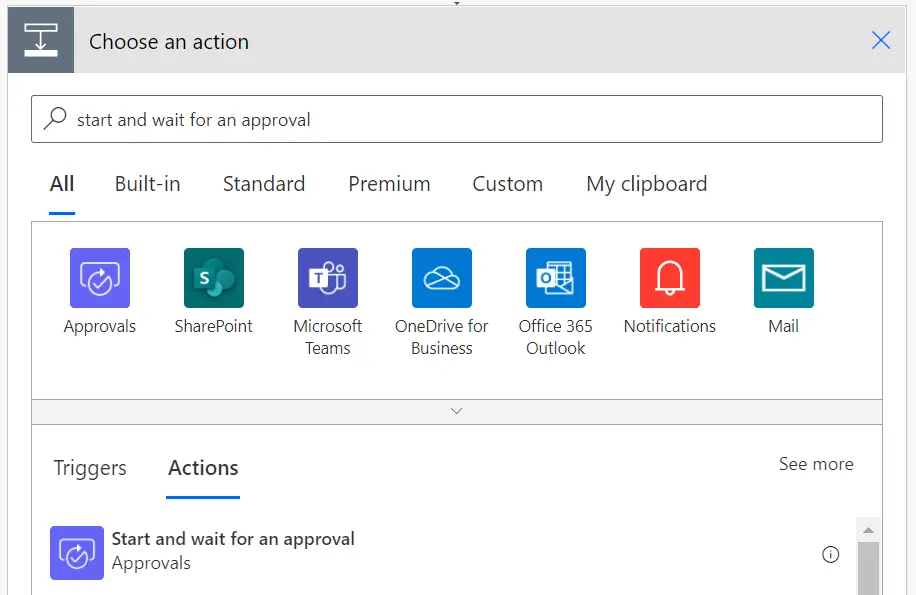Collapse the connectors panel with the chevron
Viewport: 916px width, 595px height.
(457, 411)
